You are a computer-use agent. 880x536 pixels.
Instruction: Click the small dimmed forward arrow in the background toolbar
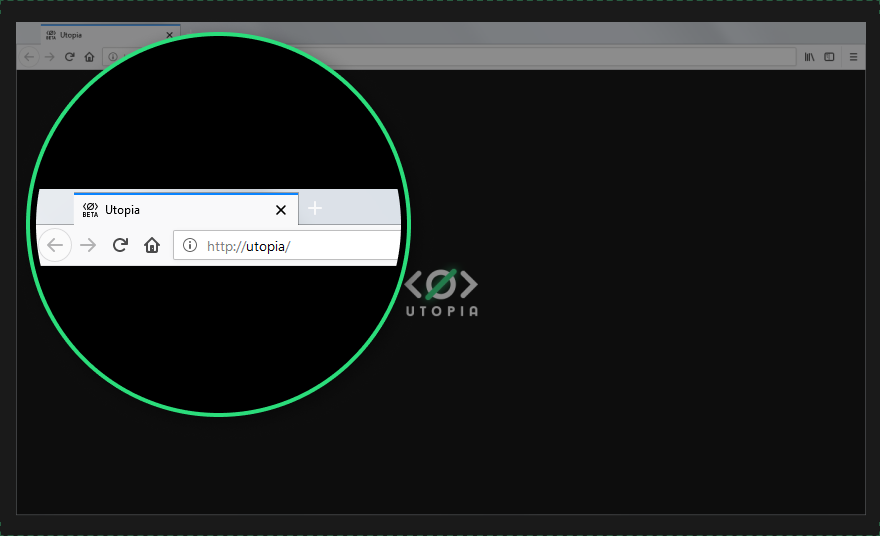click(x=49, y=57)
